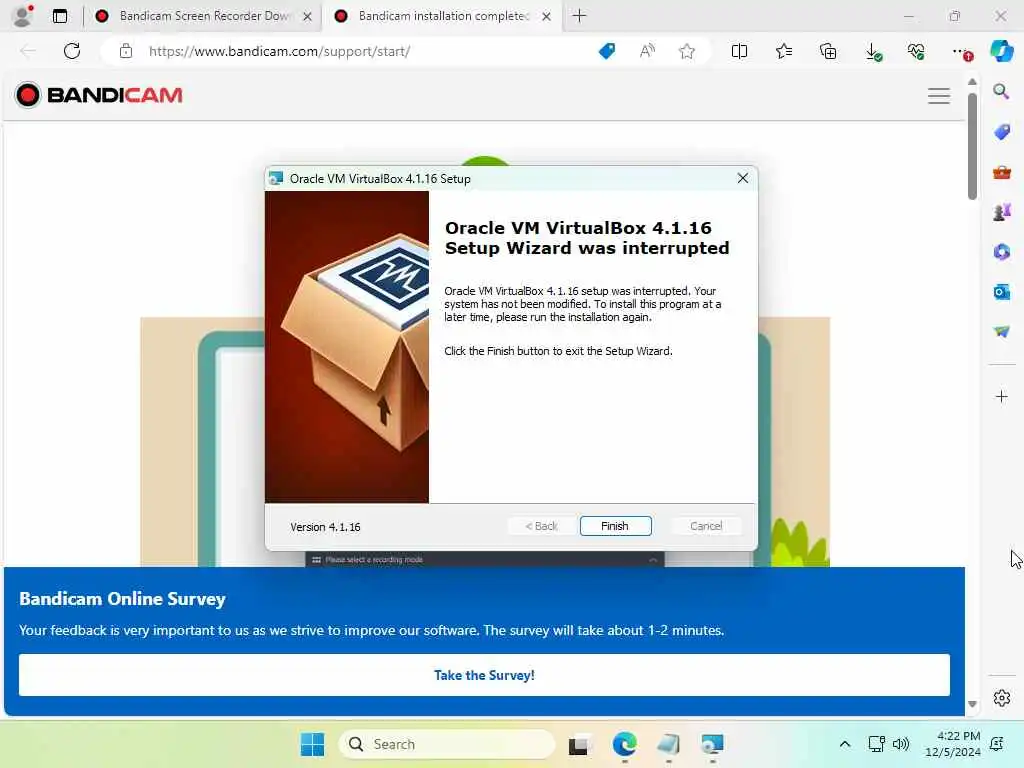Open the clock showing 4:22 PM
Screen dimensions: 1024x768
pos(953,744)
